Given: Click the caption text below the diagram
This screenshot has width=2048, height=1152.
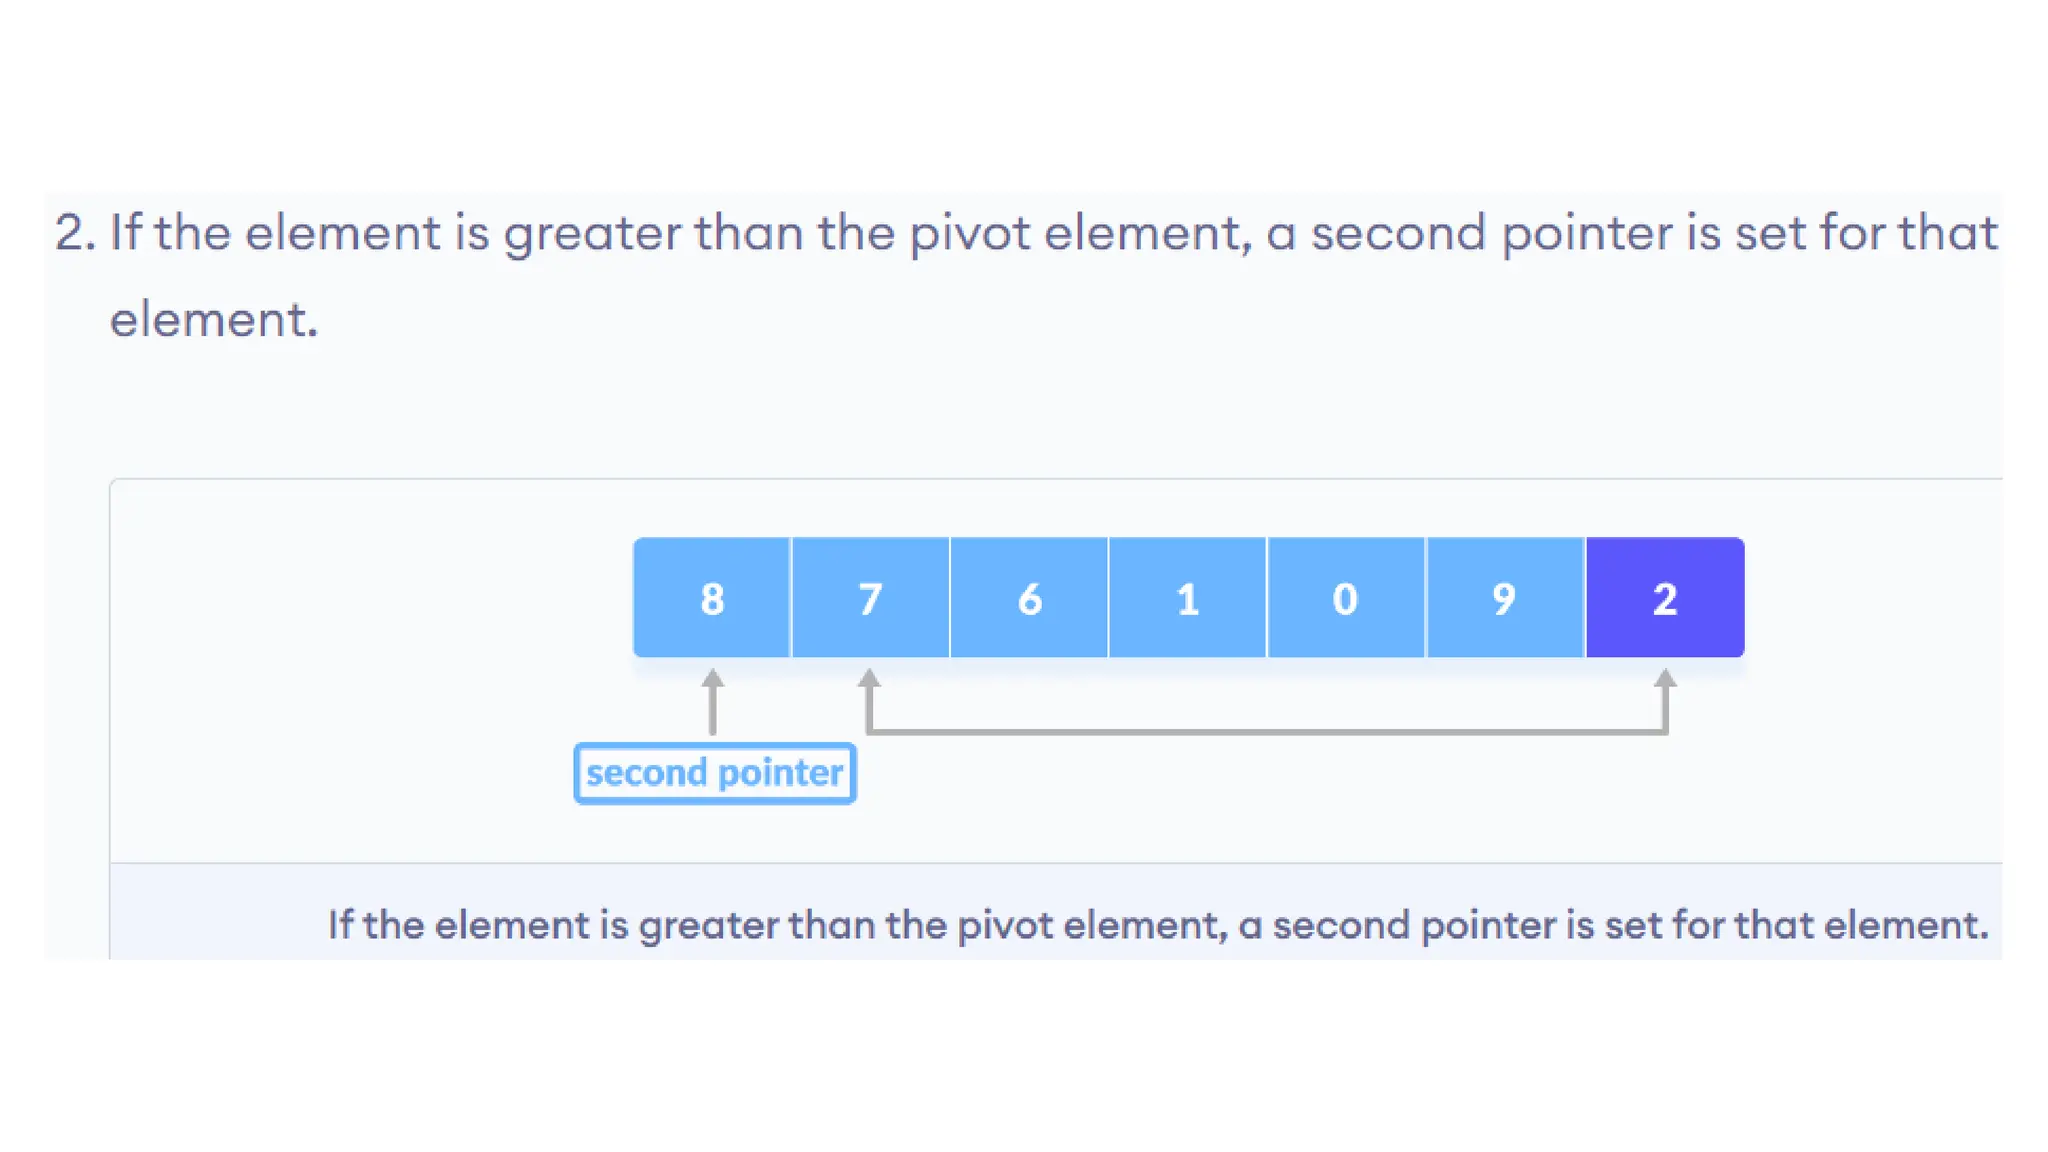Looking at the screenshot, I should pyautogui.click(x=1158, y=925).
